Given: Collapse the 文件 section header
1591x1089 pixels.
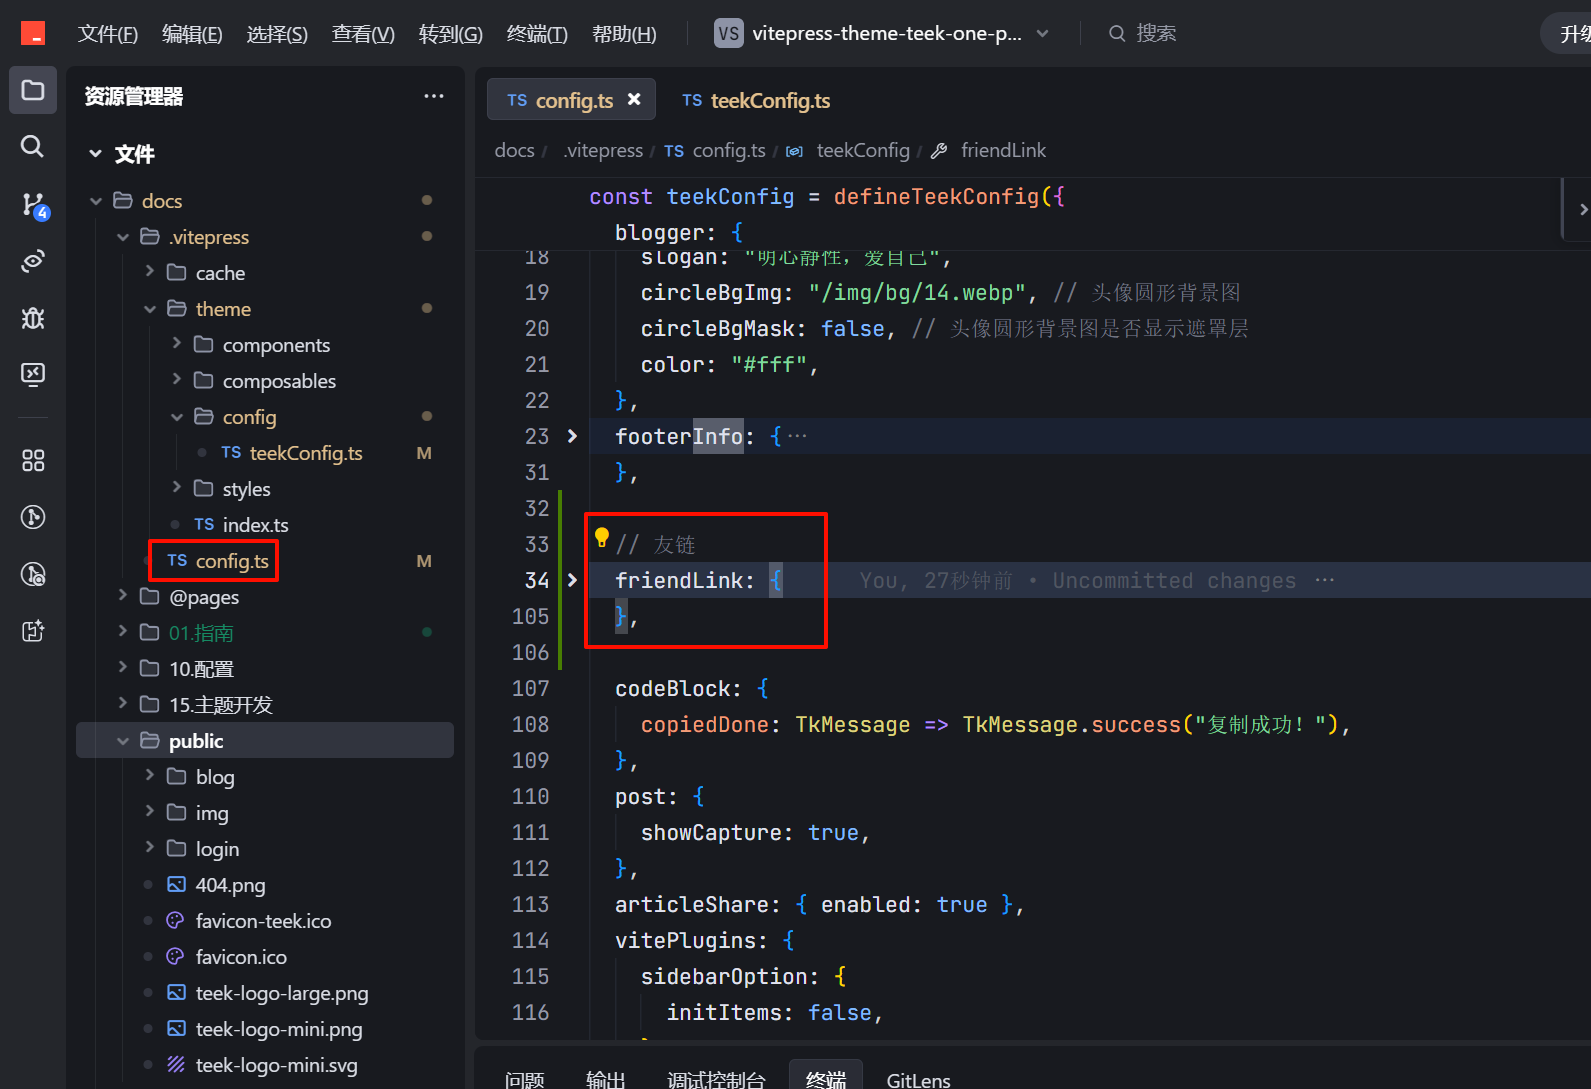Looking at the screenshot, I should (96, 154).
